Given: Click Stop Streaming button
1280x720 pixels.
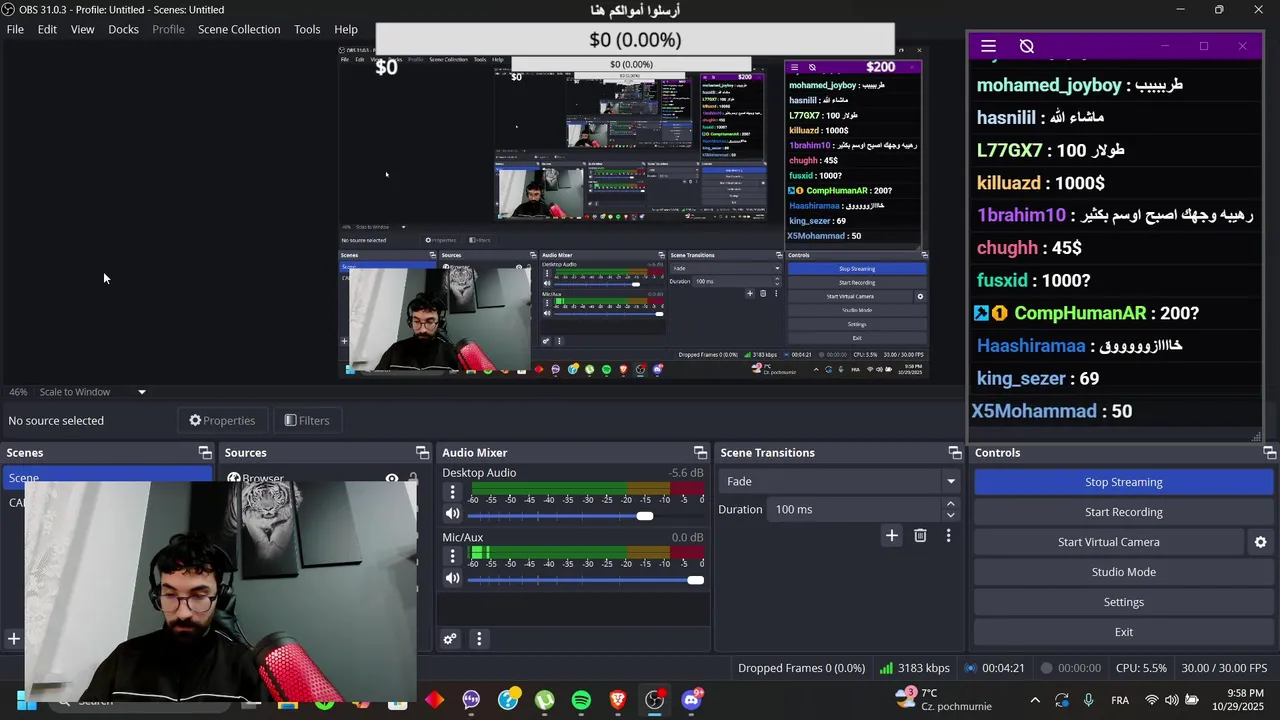Looking at the screenshot, I should tap(1123, 482).
